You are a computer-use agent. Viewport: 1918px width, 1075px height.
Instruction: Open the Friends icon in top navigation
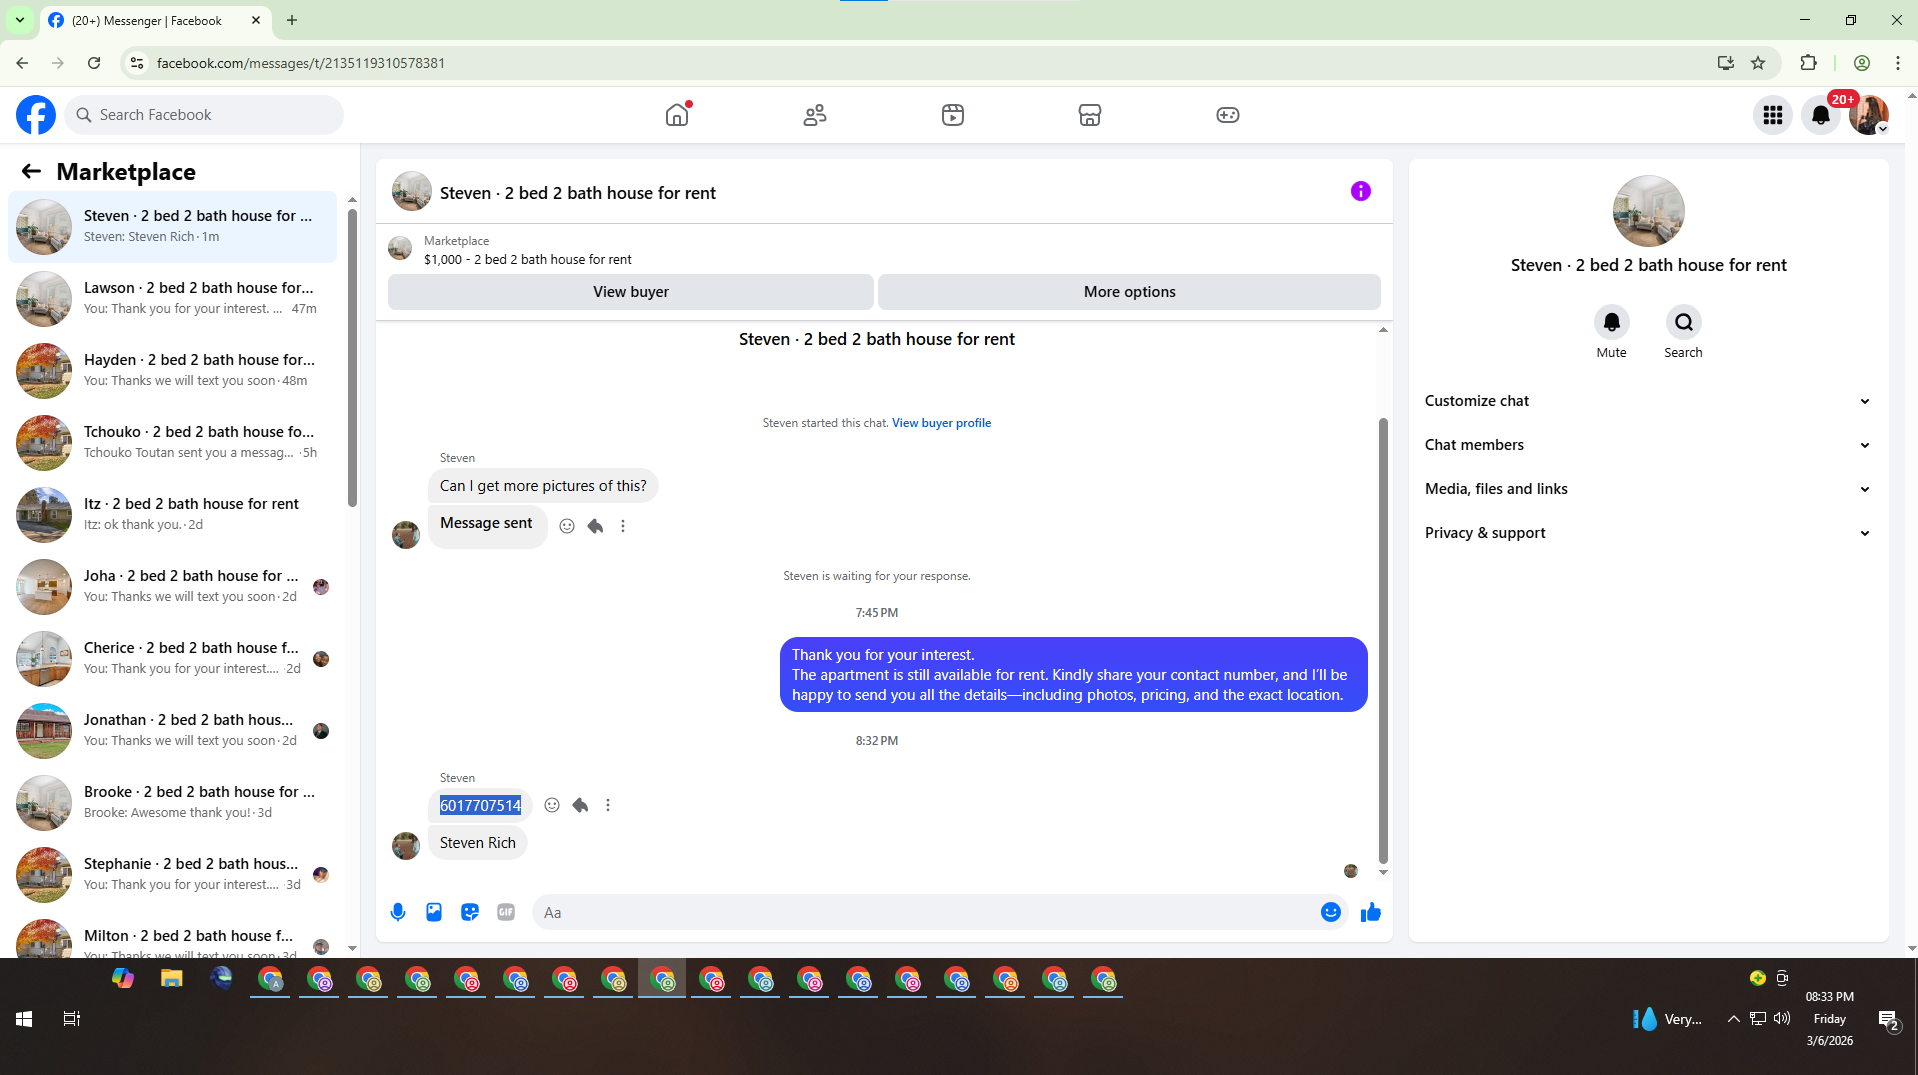pyautogui.click(x=815, y=115)
